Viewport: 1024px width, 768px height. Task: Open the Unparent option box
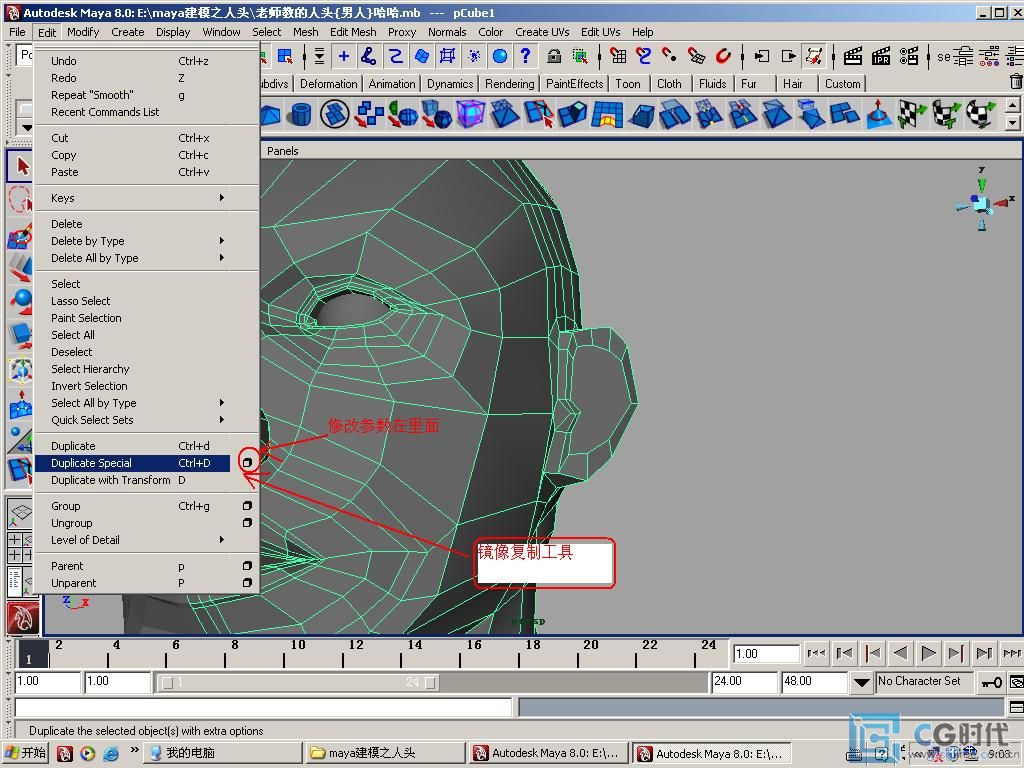point(247,583)
